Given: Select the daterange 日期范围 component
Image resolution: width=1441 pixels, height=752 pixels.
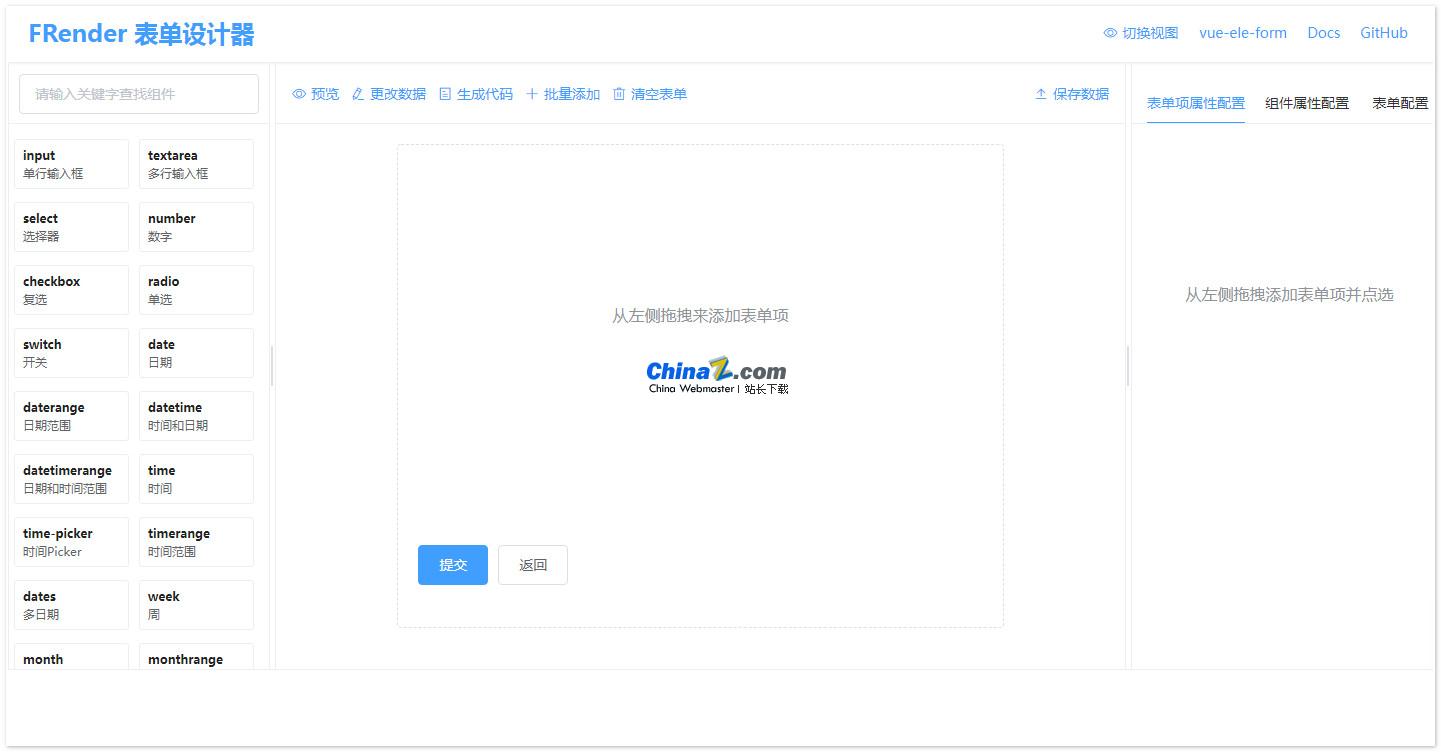Looking at the screenshot, I should [x=71, y=415].
